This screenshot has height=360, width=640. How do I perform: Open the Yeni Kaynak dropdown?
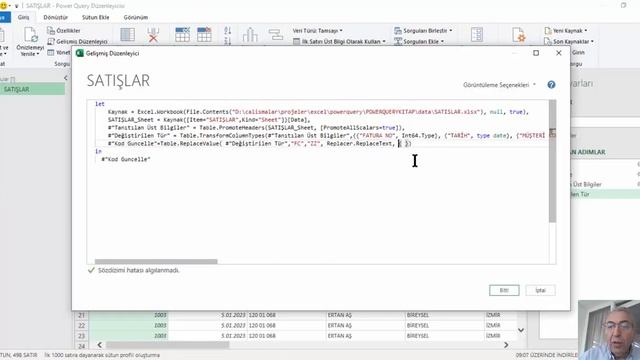pyautogui.click(x=566, y=31)
